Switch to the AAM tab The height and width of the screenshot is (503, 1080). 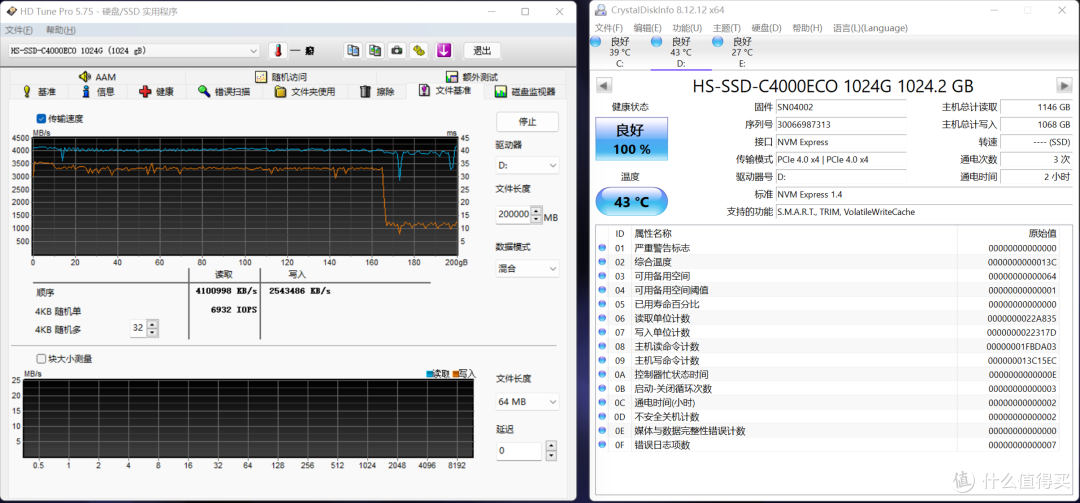96,76
